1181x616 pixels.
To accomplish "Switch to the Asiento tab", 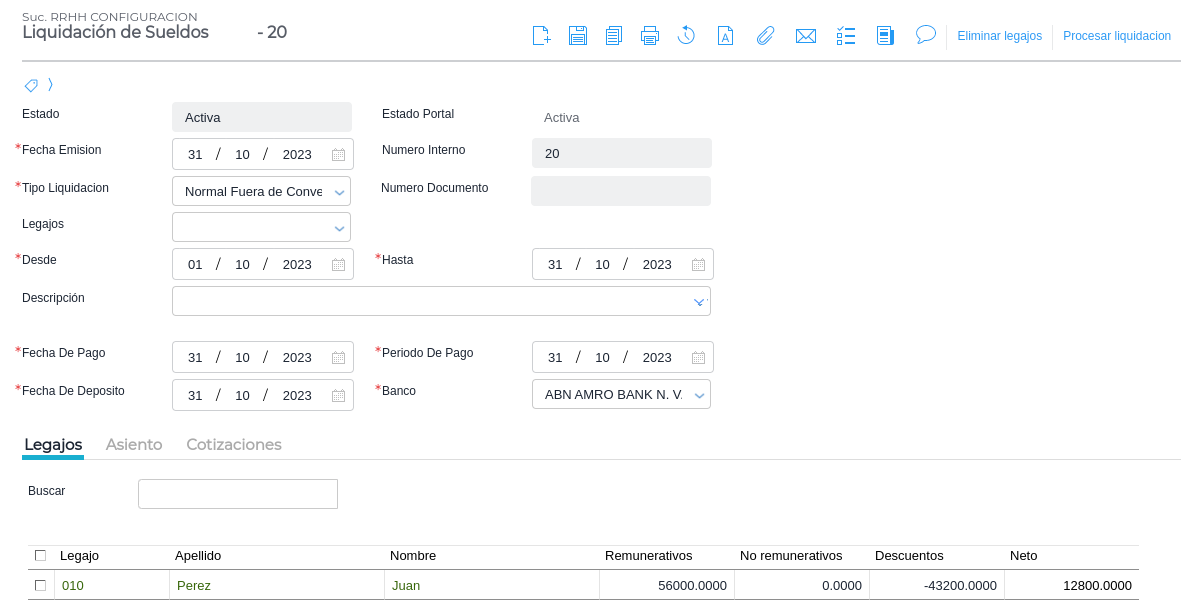I will coord(134,445).
